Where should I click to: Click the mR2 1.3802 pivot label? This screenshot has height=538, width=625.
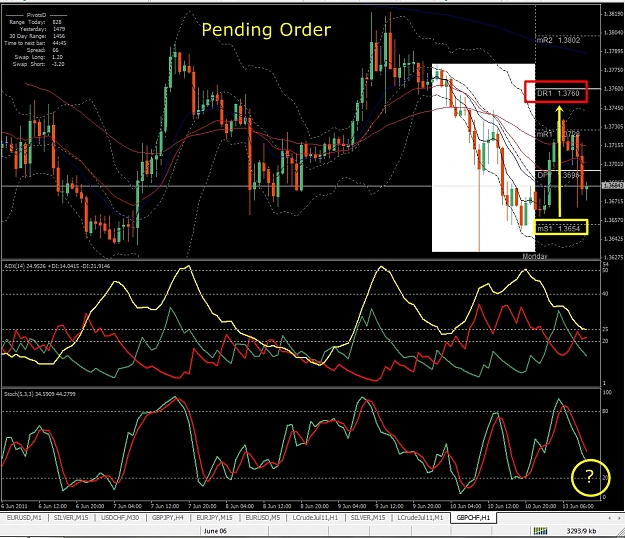558,40
